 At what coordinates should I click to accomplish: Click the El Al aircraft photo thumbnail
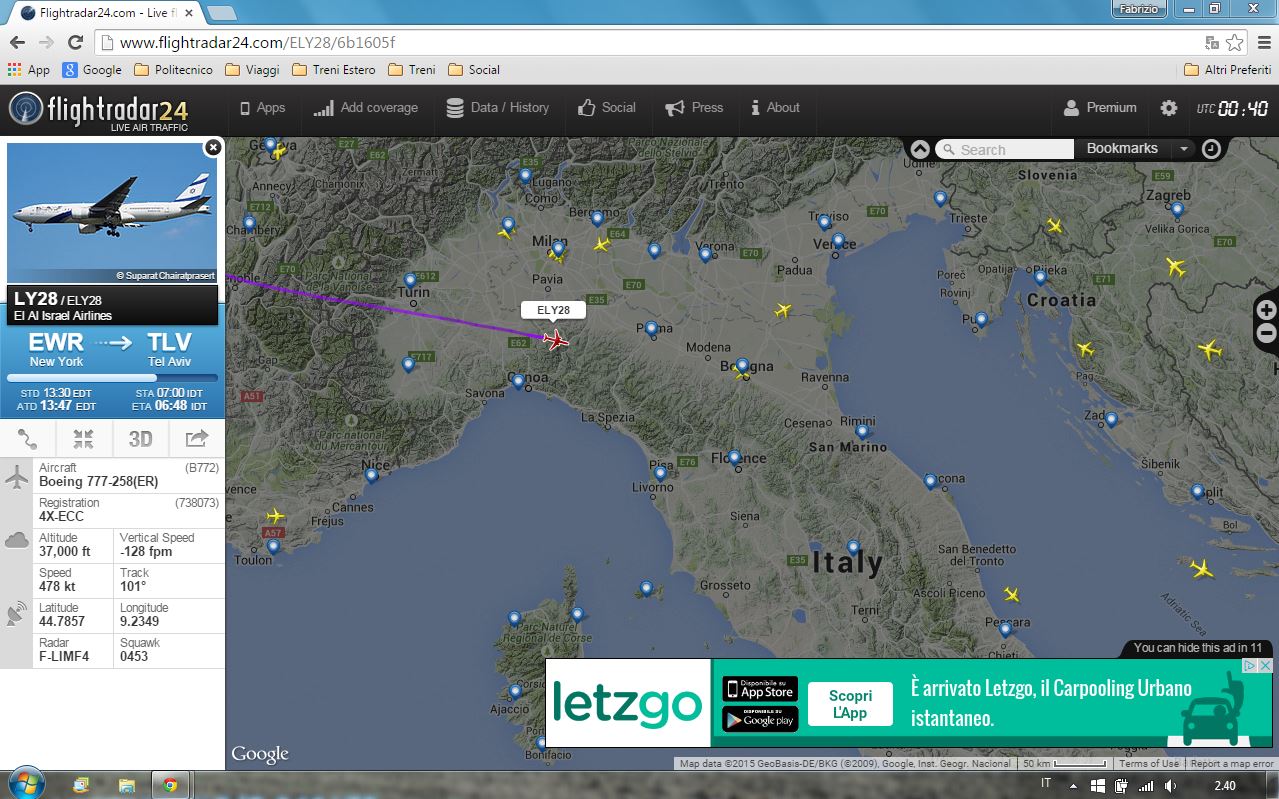[x=112, y=213]
